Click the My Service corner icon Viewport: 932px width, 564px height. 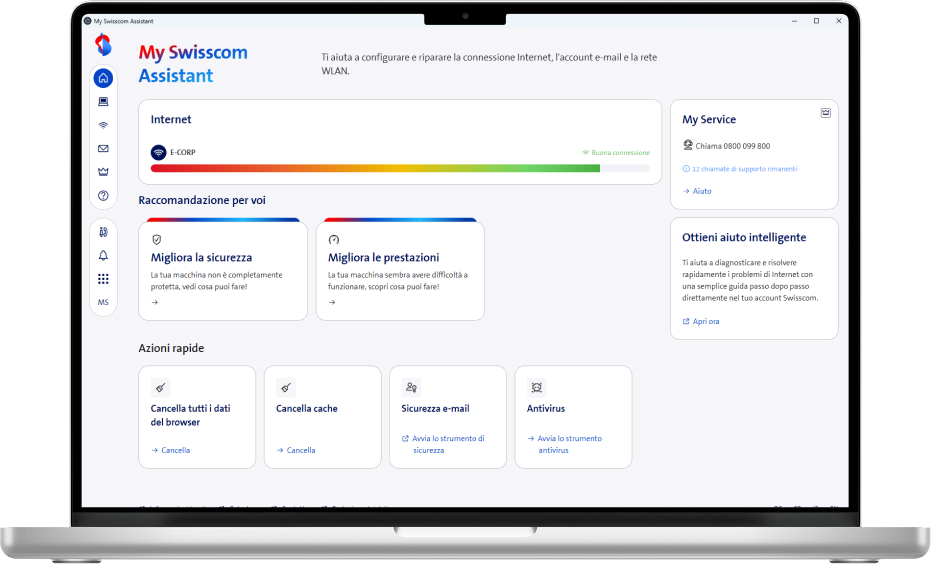[826, 113]
